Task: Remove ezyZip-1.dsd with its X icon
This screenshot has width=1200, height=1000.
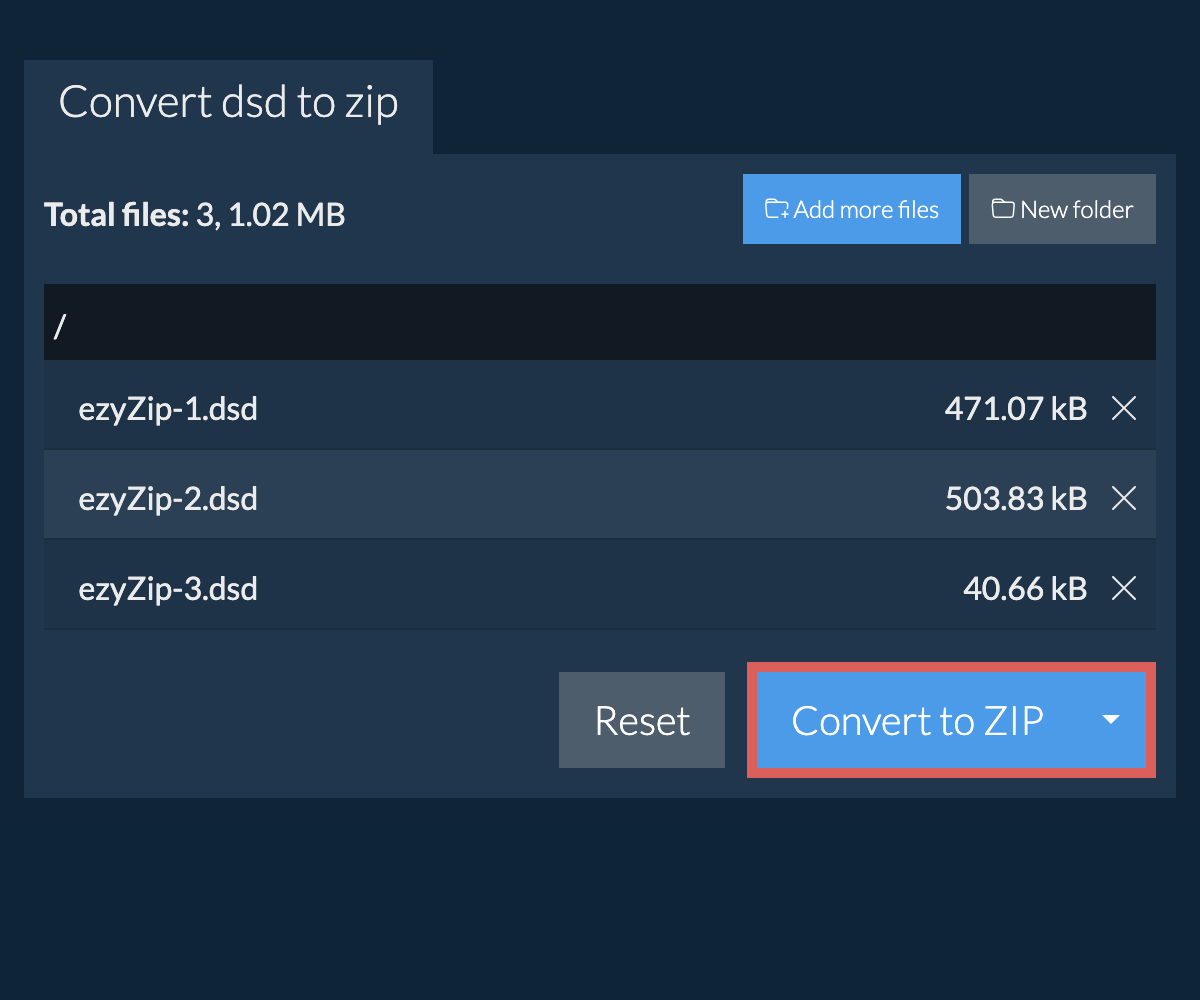Action: point(1124,408)
